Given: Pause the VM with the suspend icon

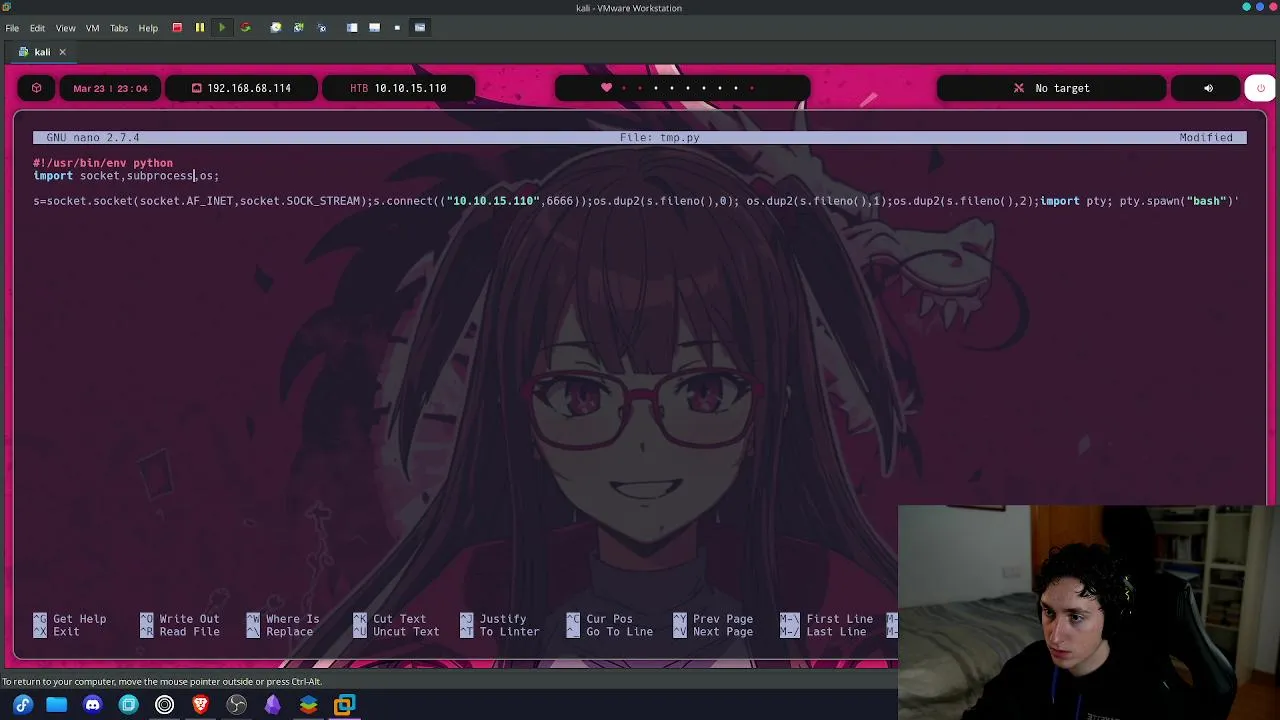Looking at the screenshot, I should click(x=199, y=28).
